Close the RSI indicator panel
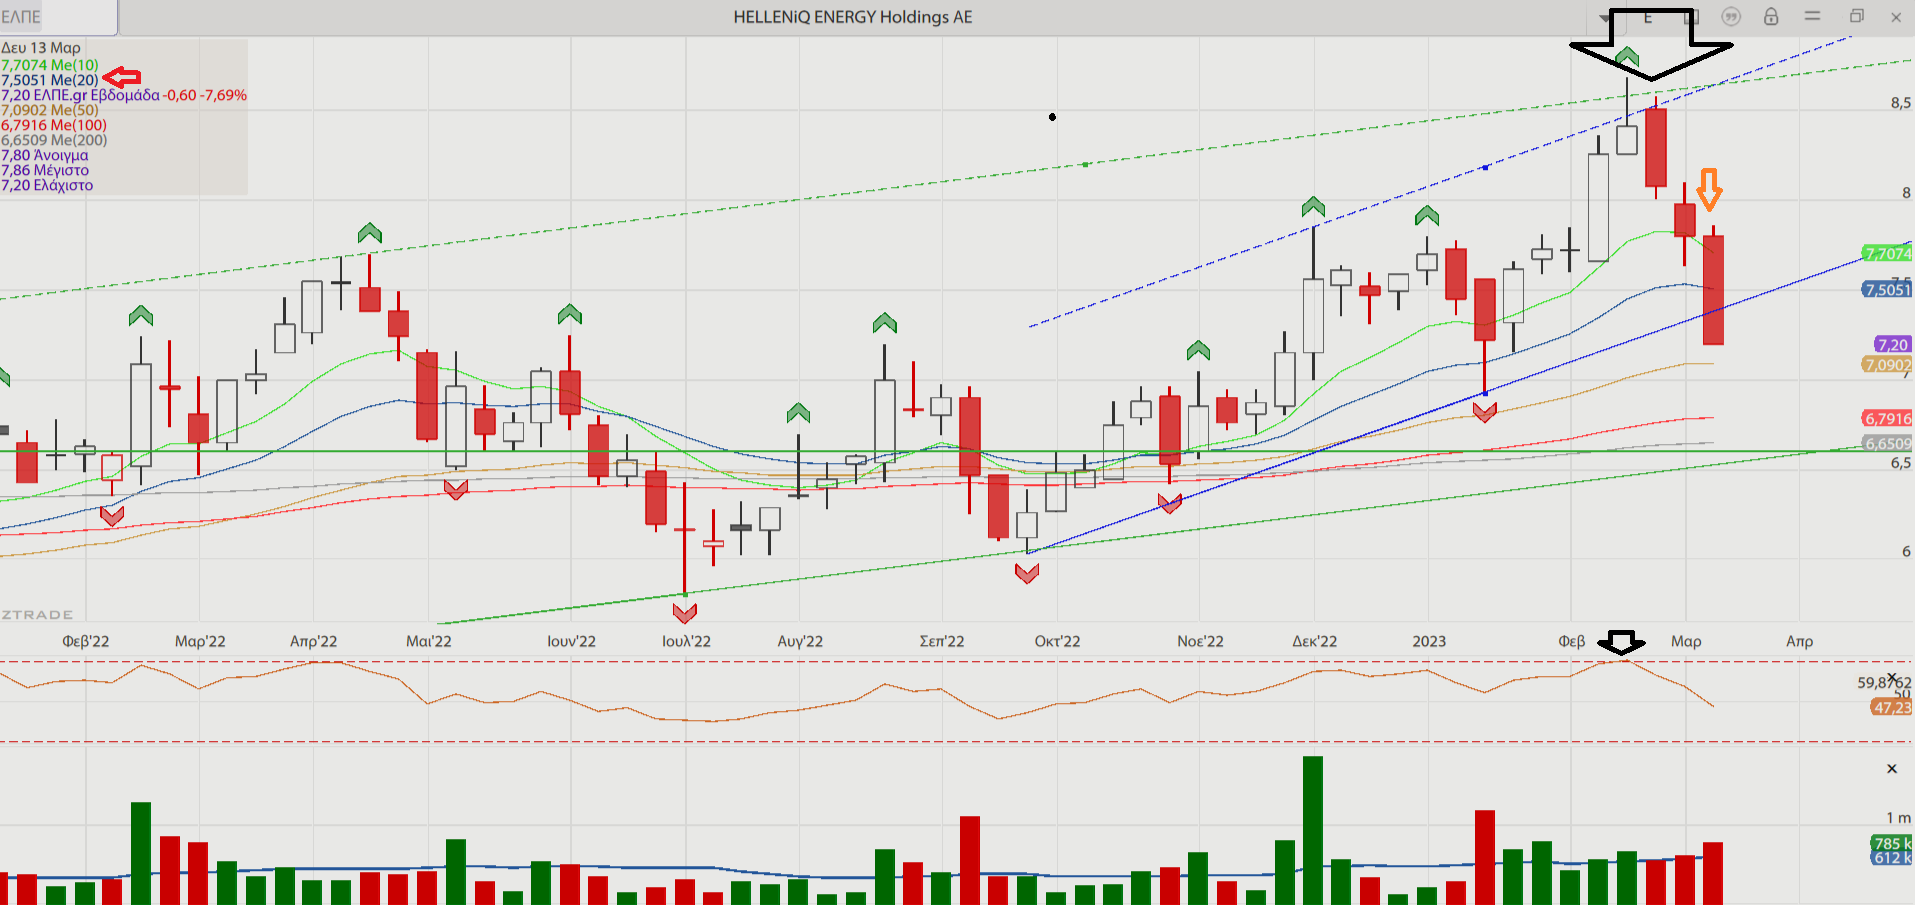The image size is (1915, 905). click(x=1892, y=679)
